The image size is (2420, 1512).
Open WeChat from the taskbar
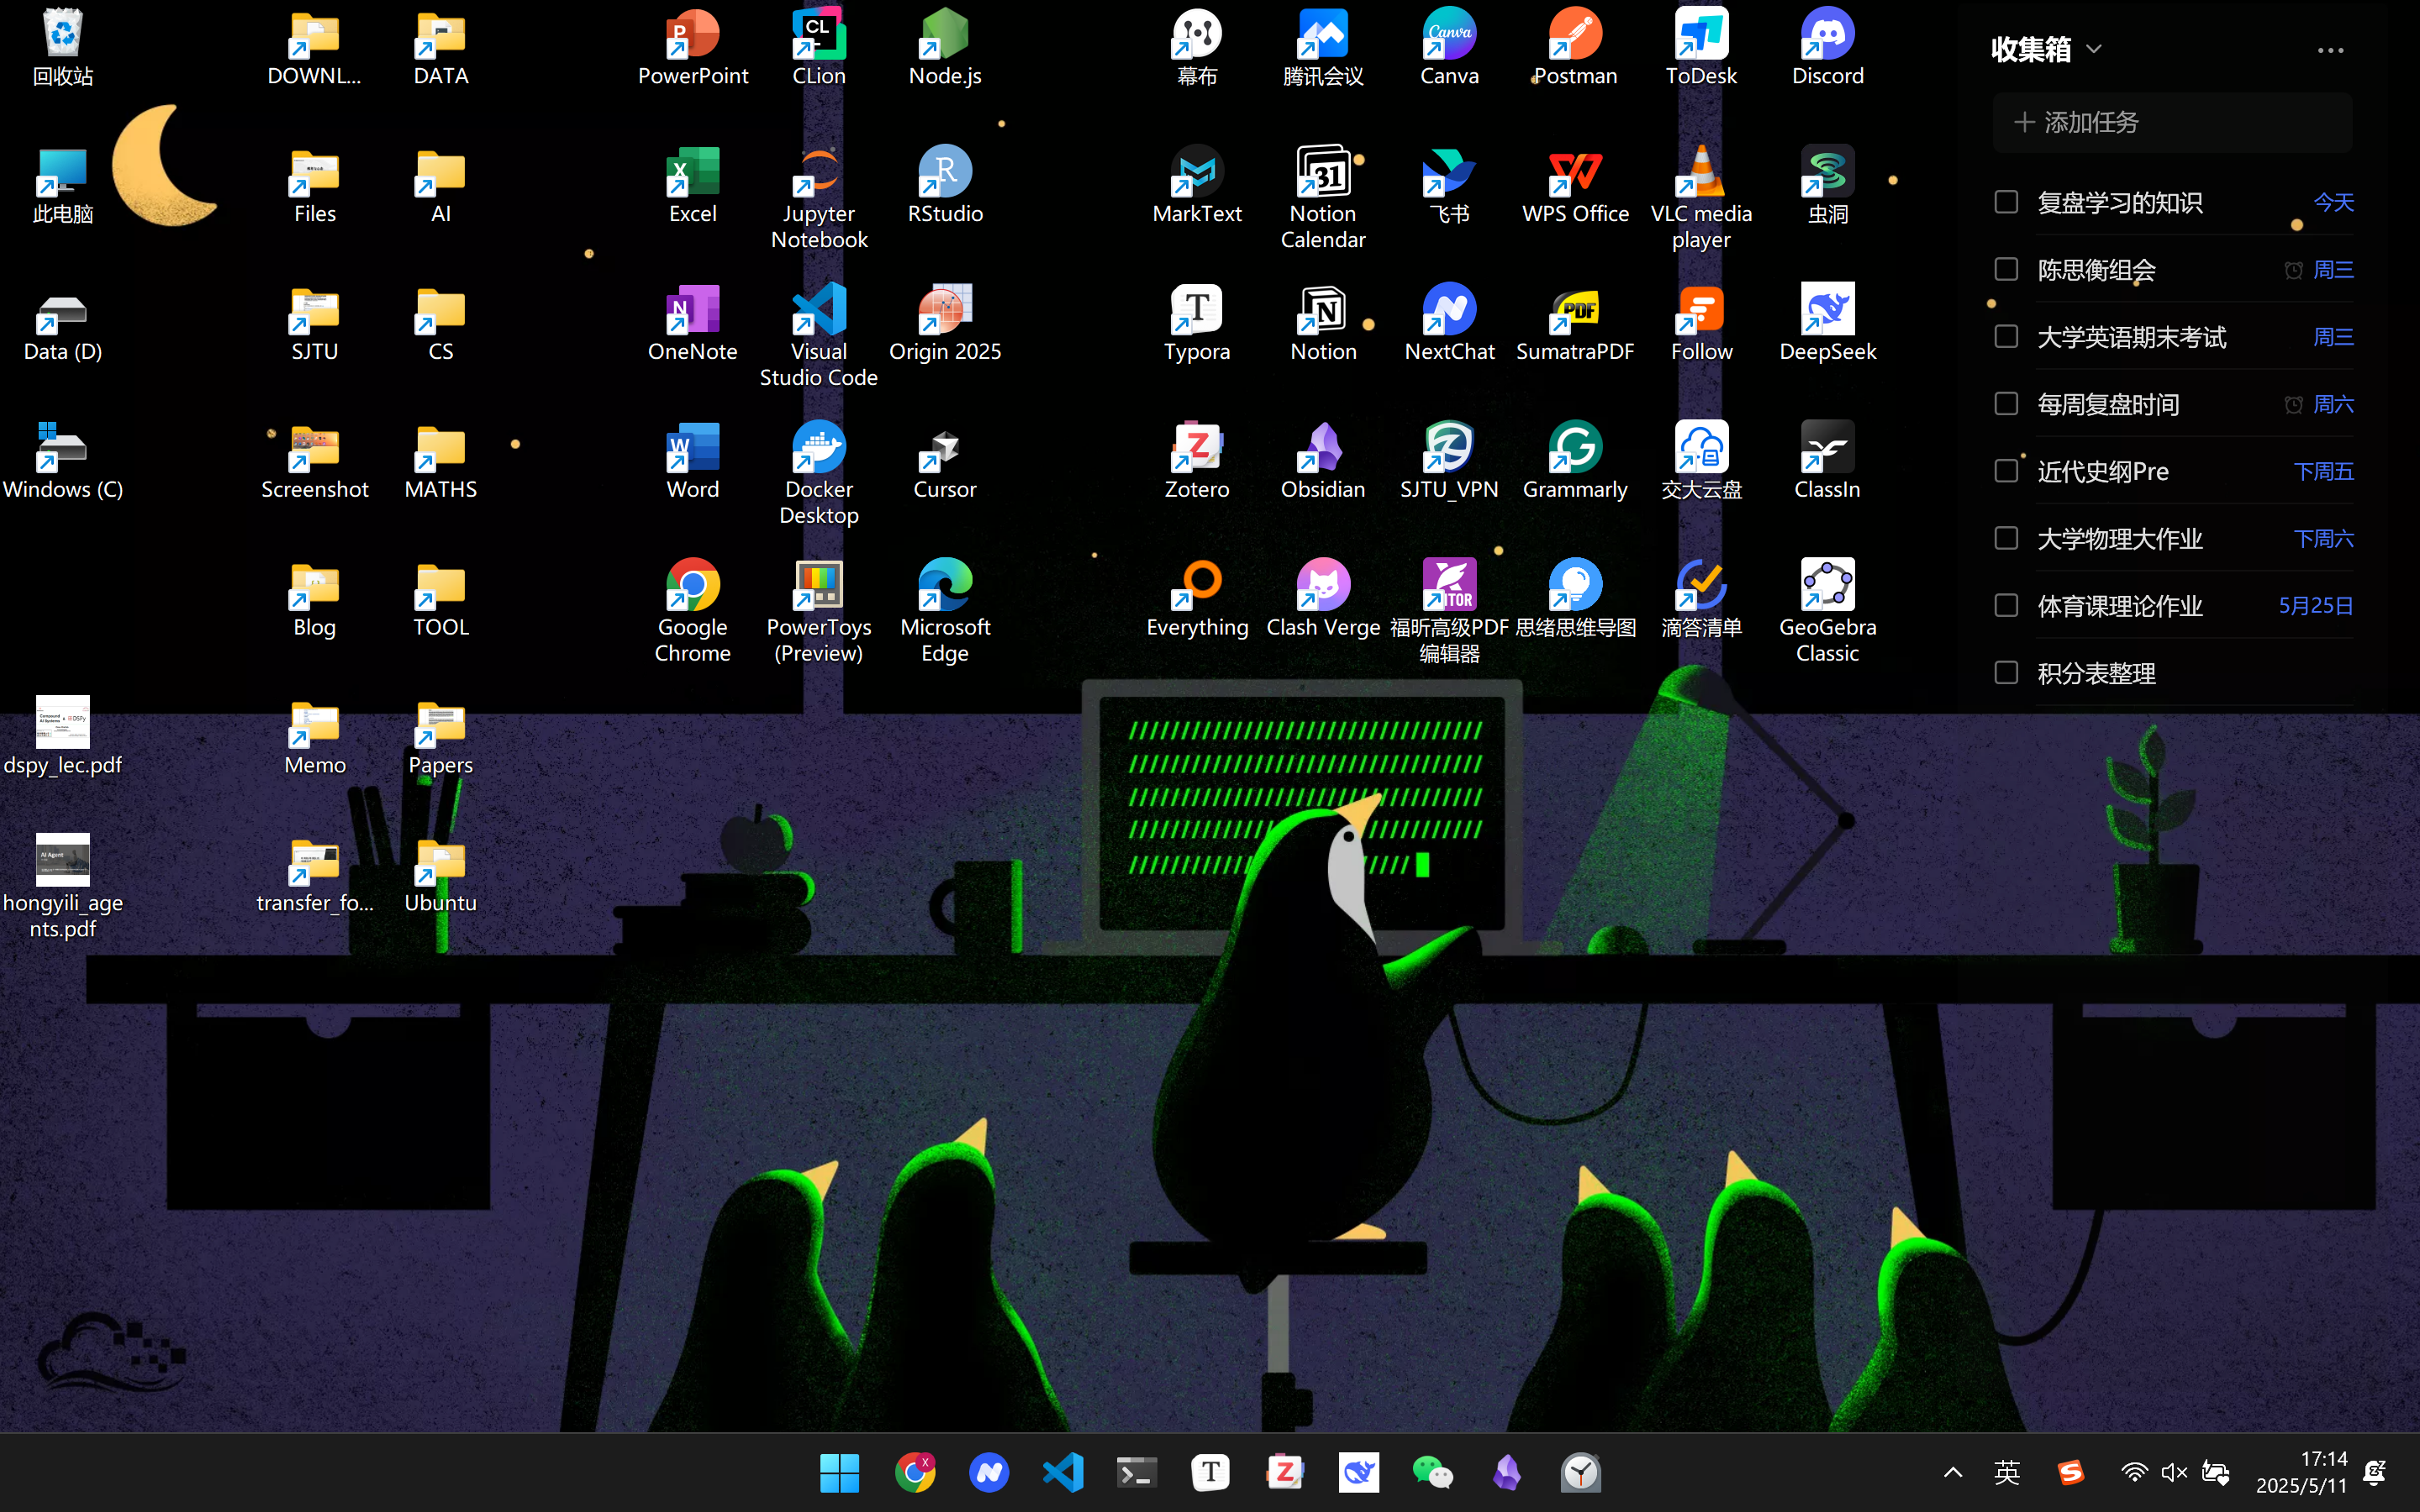coord(1432,1472)
